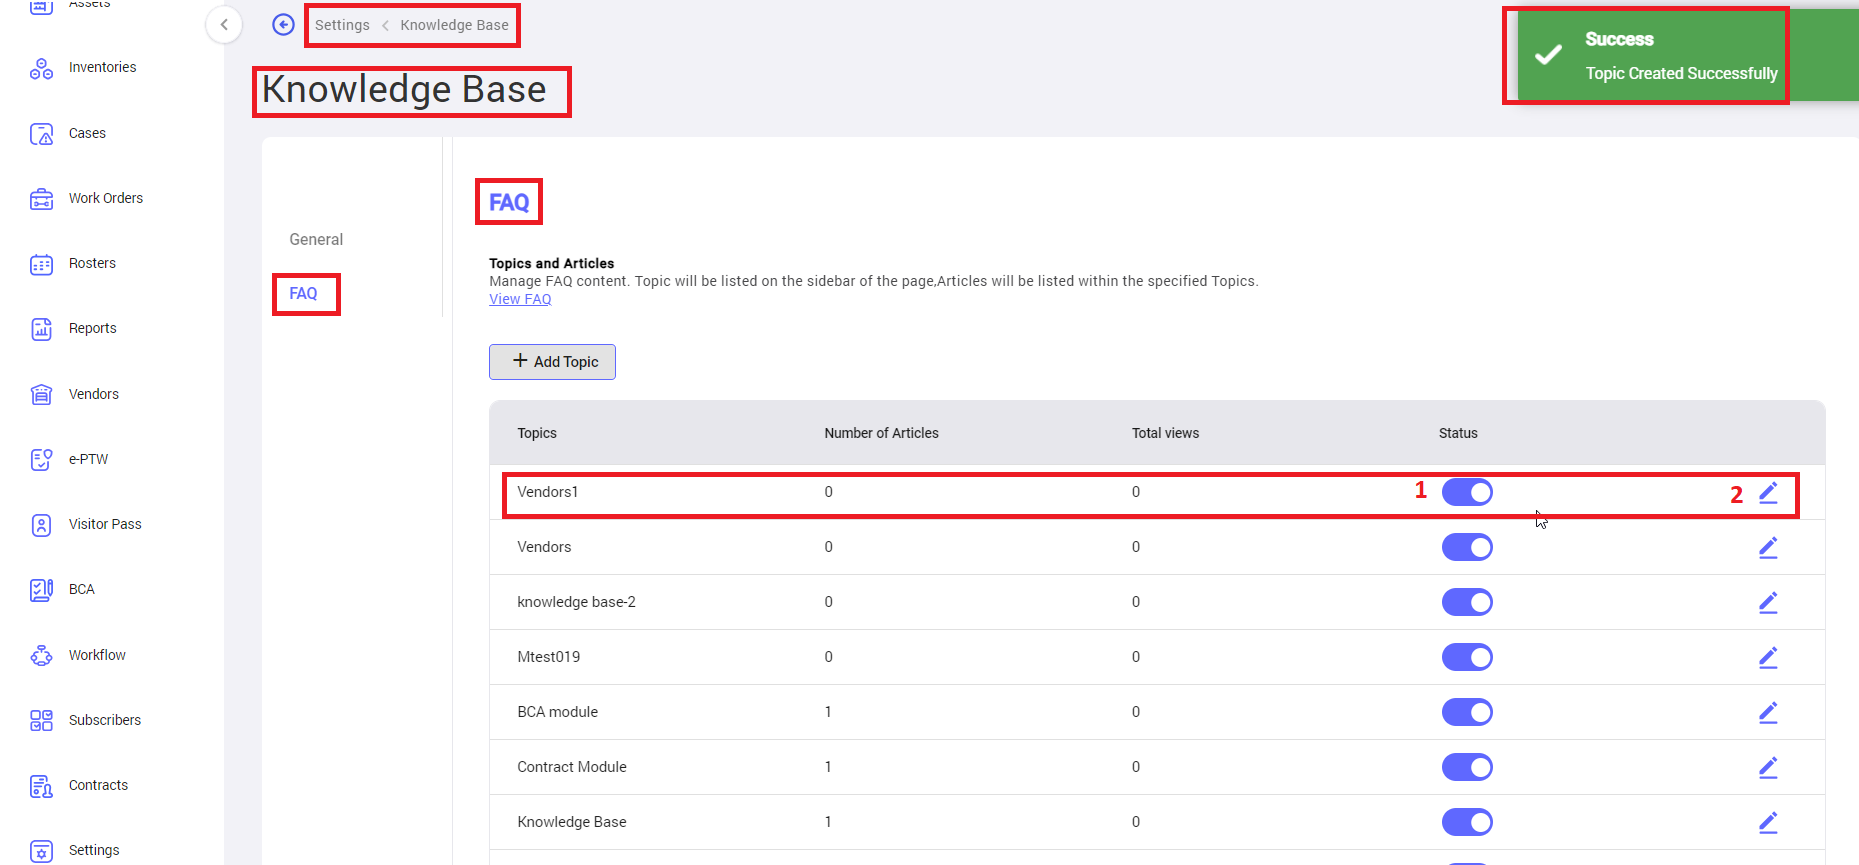Viewport: 1859px width, 865px height.
Task: Click Number of Articles column header
Action: (x=881, y=433)
